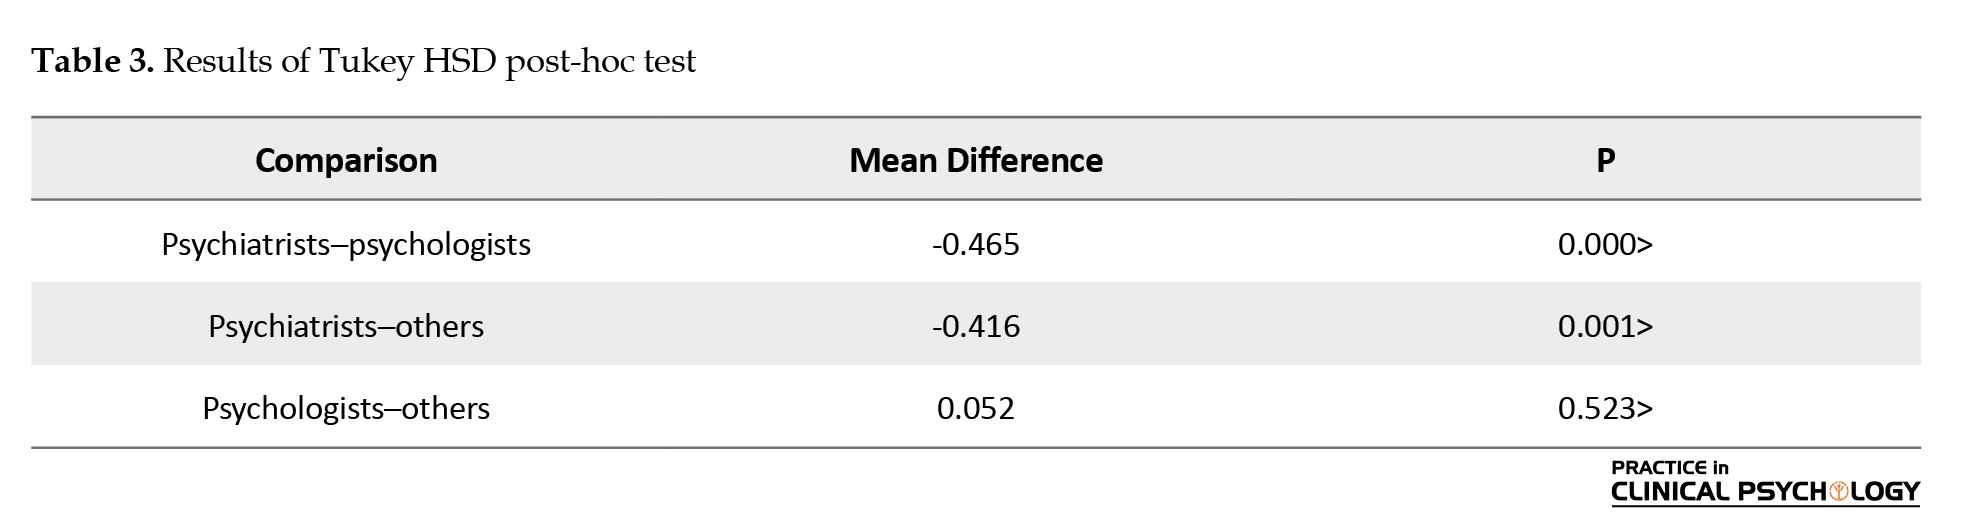Click the P column header
Screen dimensions: 1975x517
tap(1605, 160)
